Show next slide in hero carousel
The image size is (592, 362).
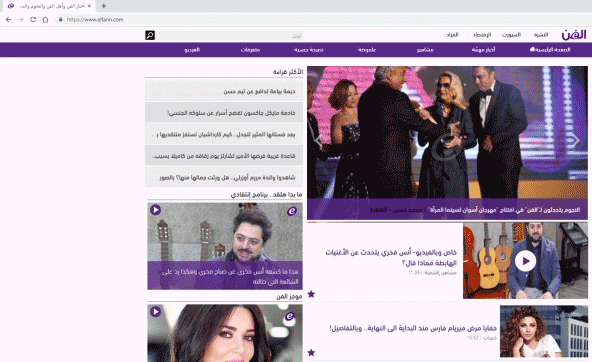pos(576,141)
